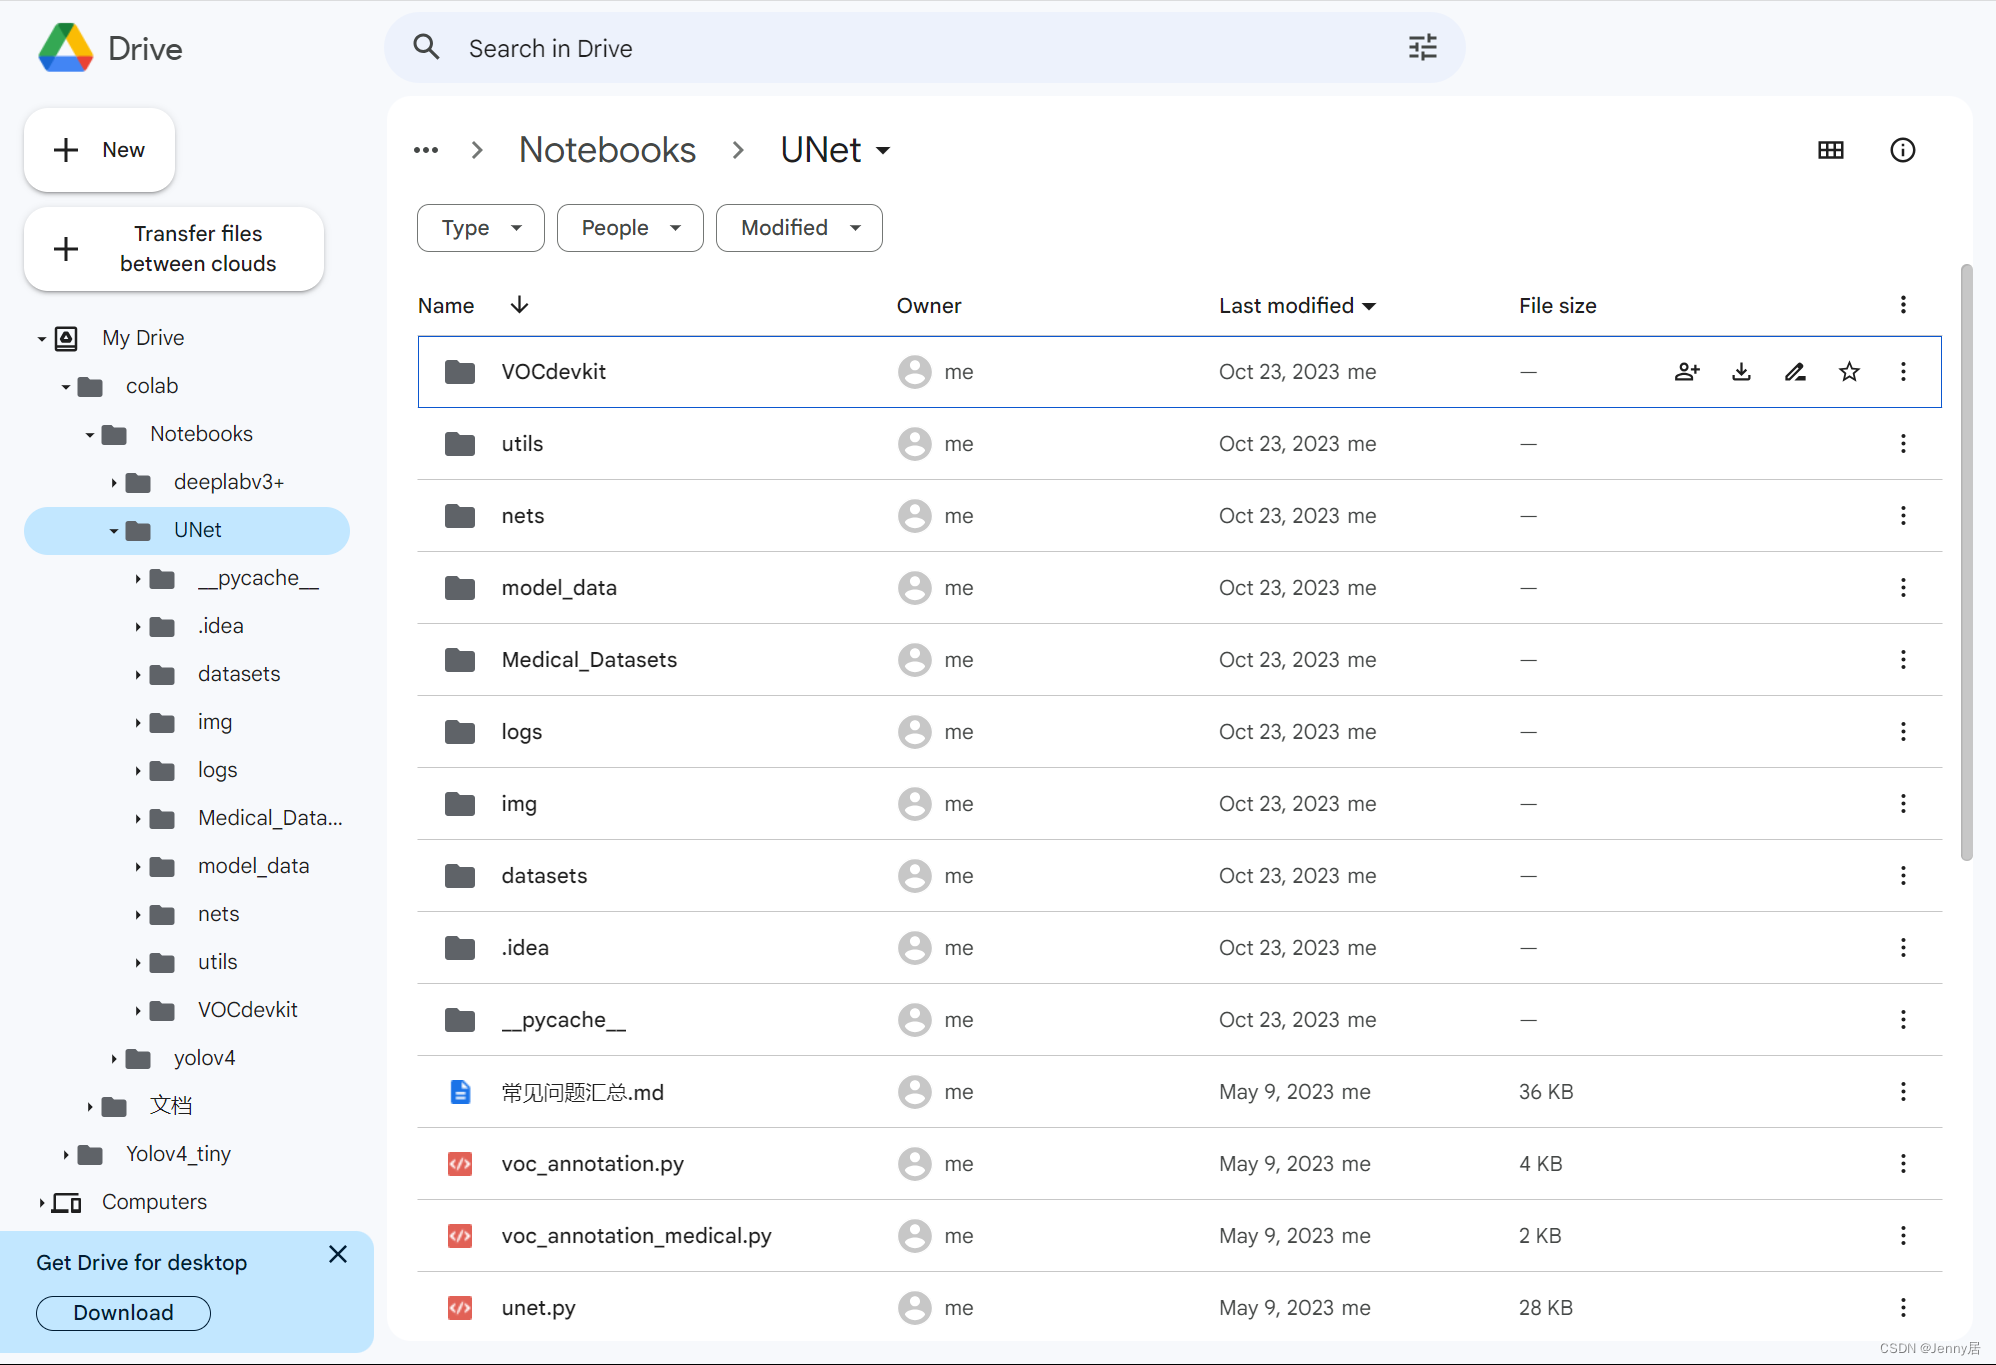Click the Search in Drive field
The height and width of the screenshot is (1365, 1996).
(x=800, y=47)
